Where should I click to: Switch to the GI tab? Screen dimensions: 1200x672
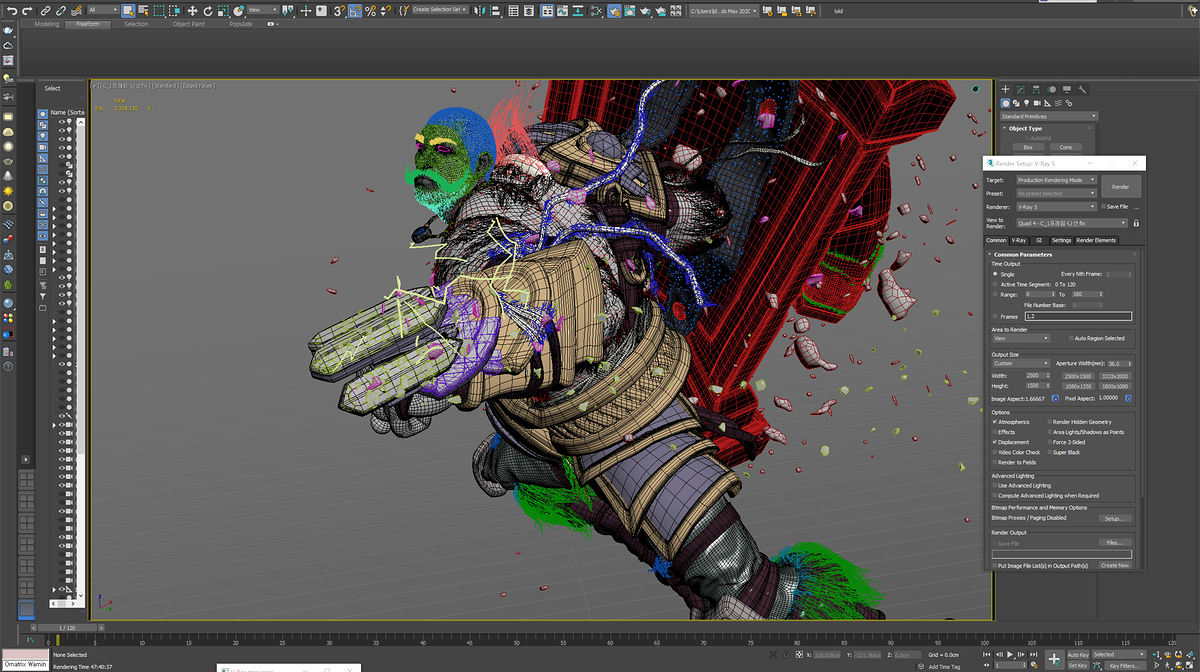point(1038,240)
